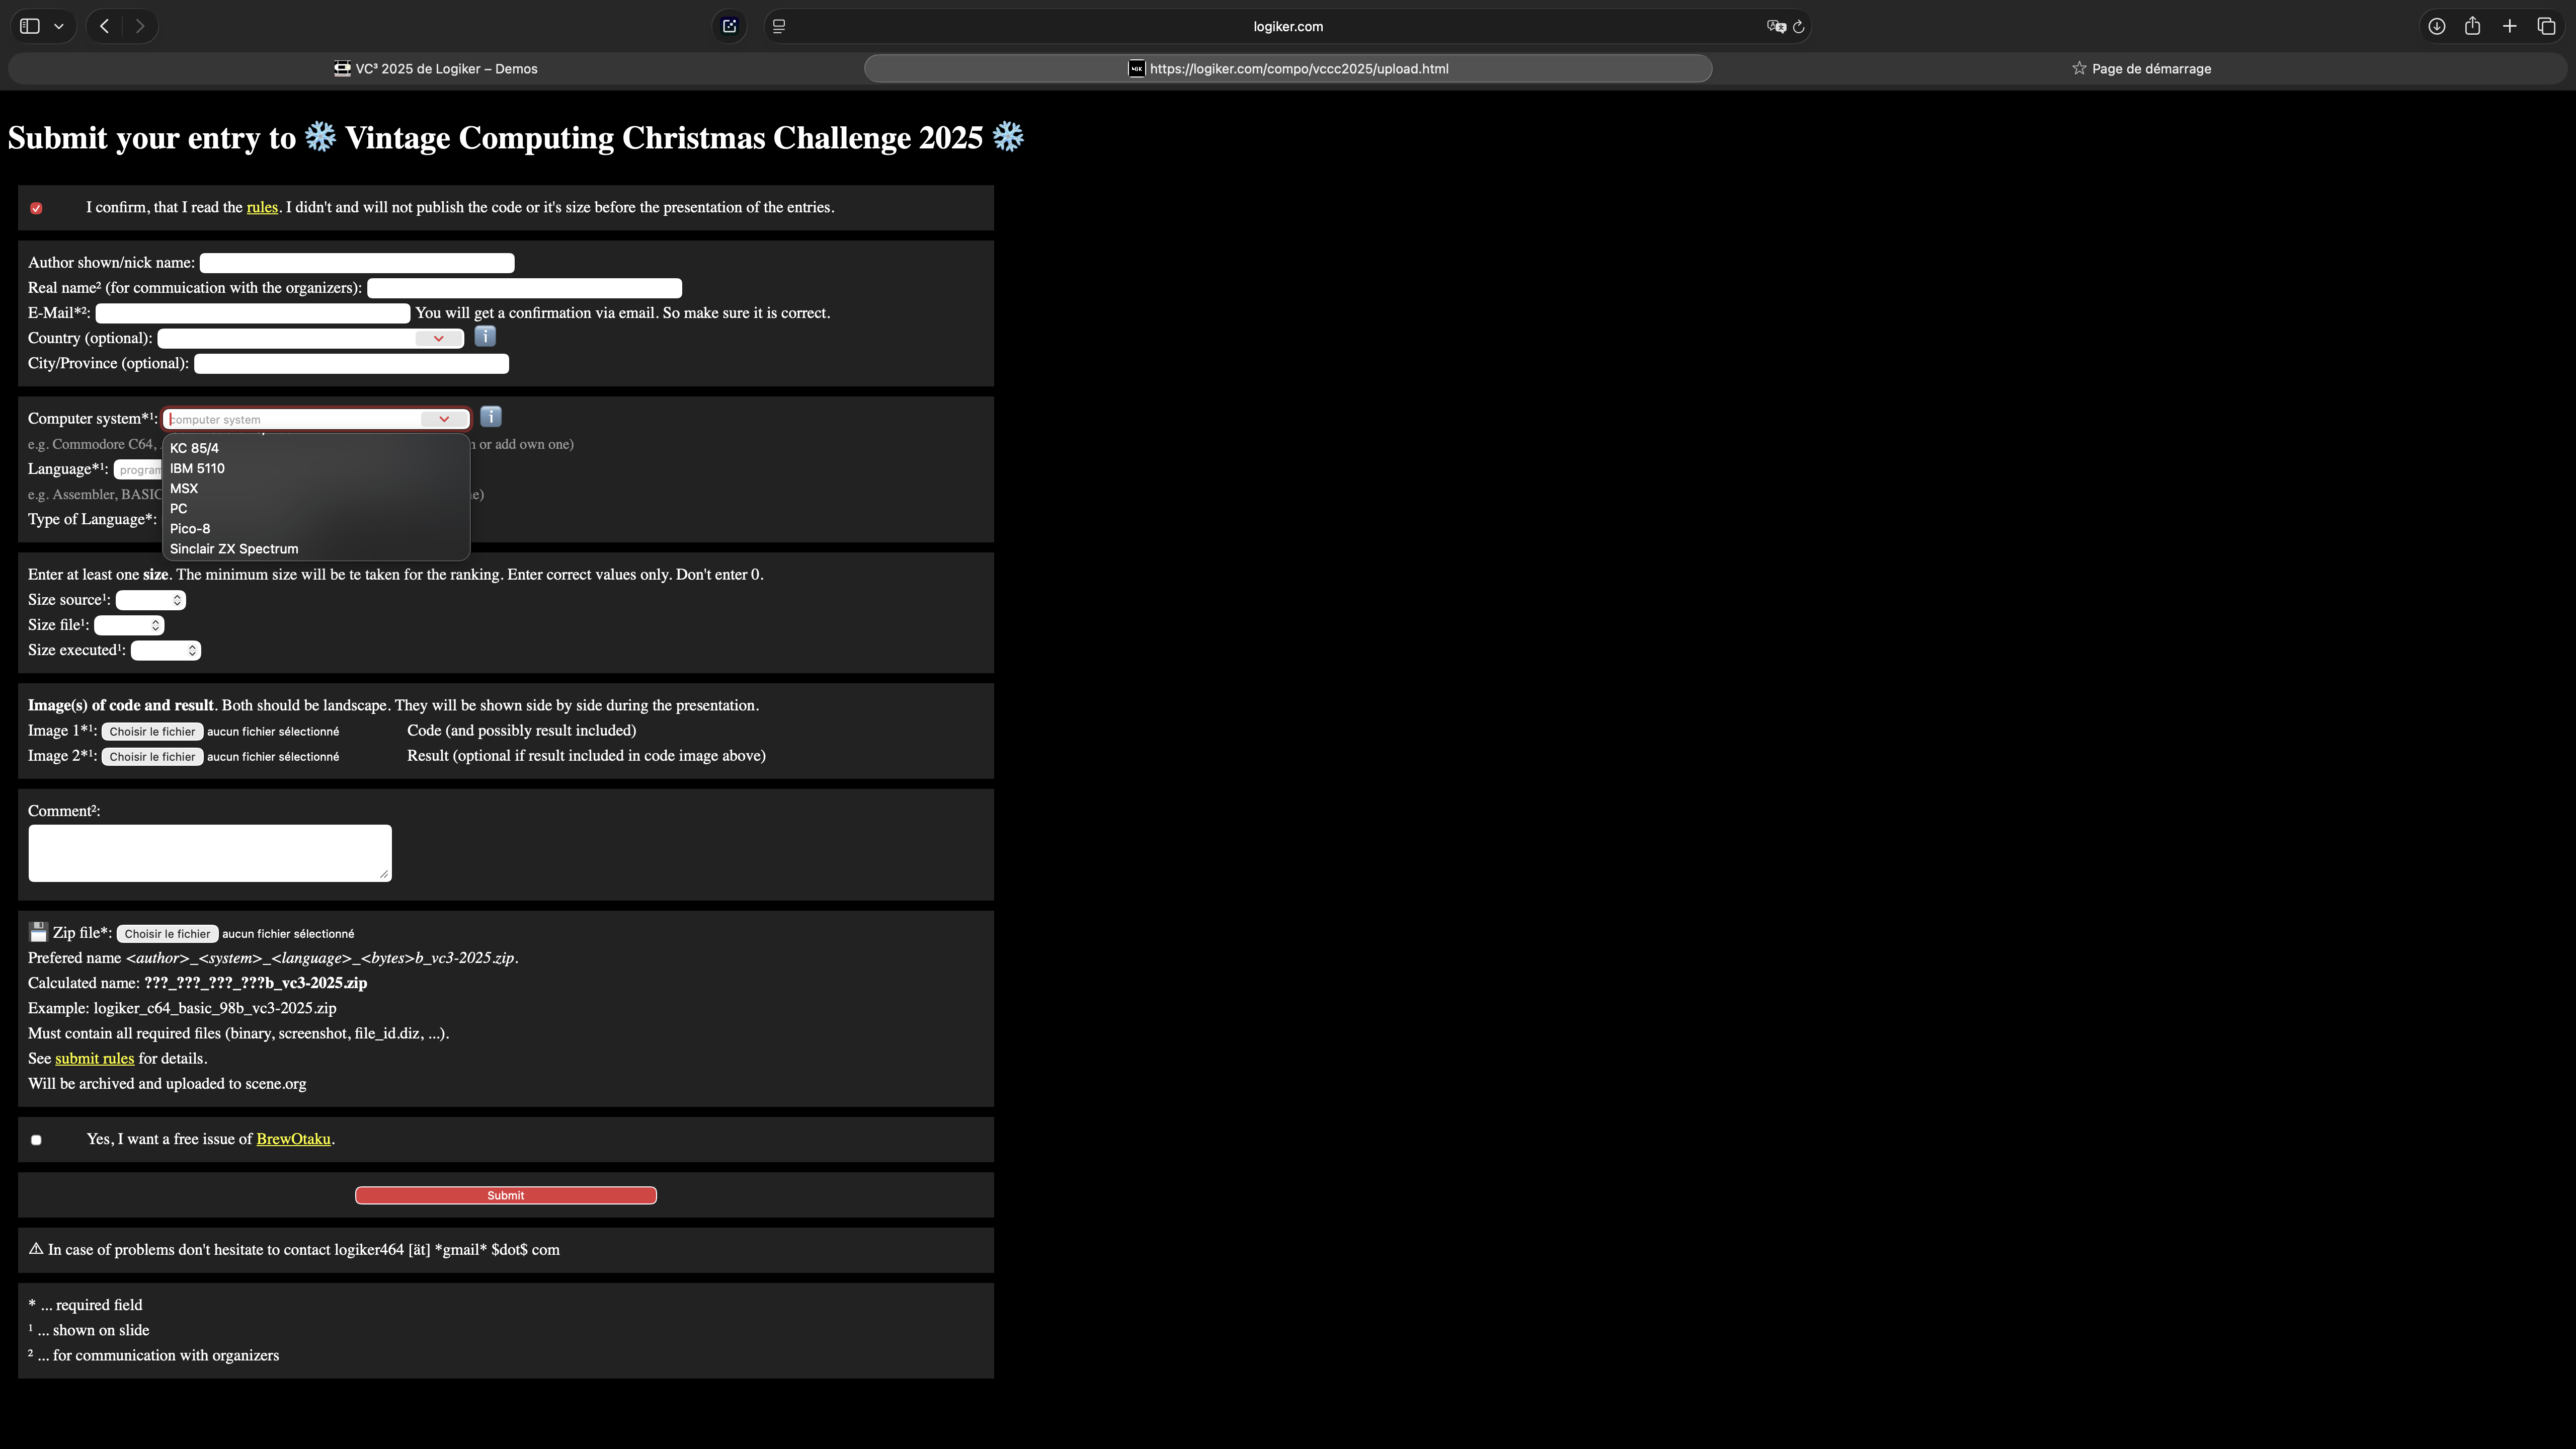Switch to the Page de démarrage tab

(x=2140, y=69)
